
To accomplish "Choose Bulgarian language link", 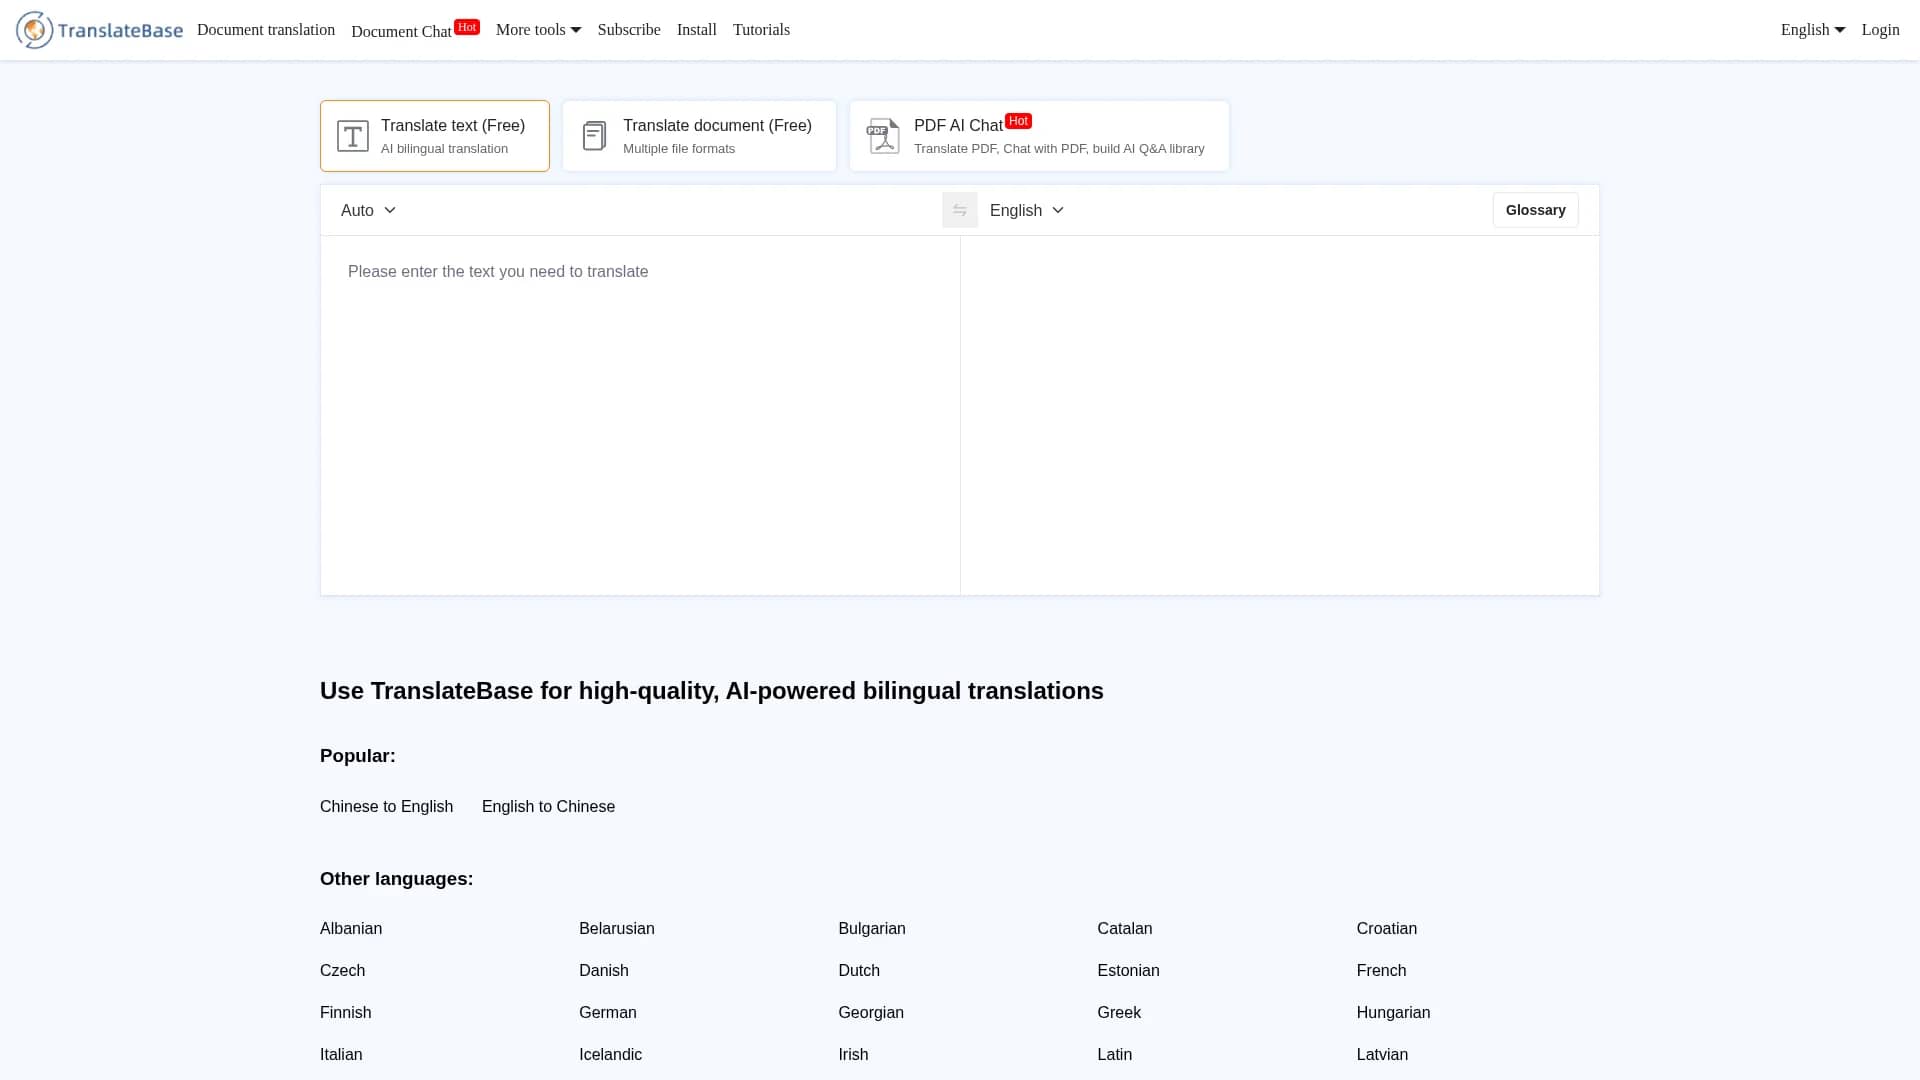I will click(872, 928).
